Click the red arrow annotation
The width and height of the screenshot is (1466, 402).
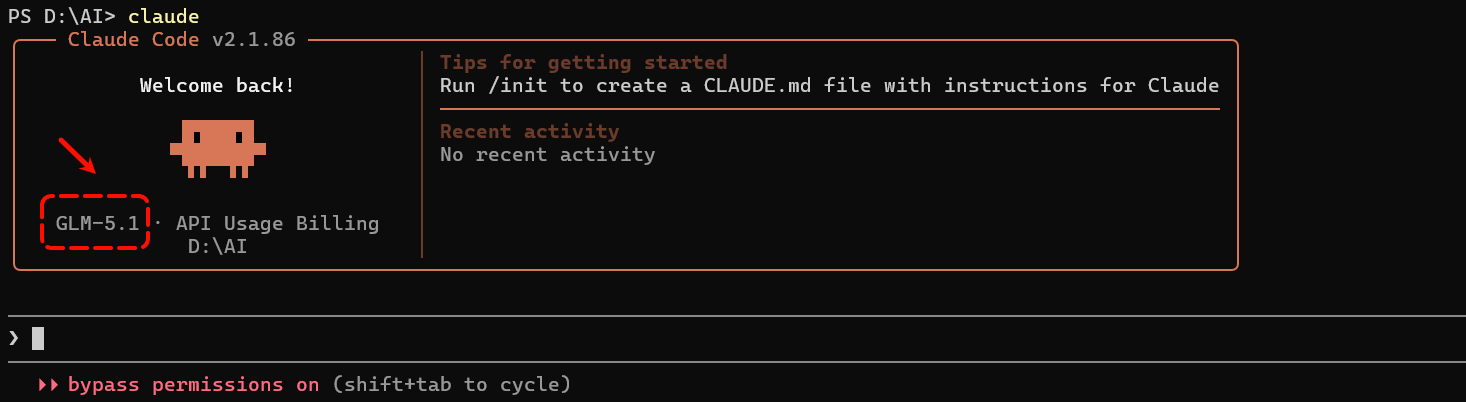(77, 155)
